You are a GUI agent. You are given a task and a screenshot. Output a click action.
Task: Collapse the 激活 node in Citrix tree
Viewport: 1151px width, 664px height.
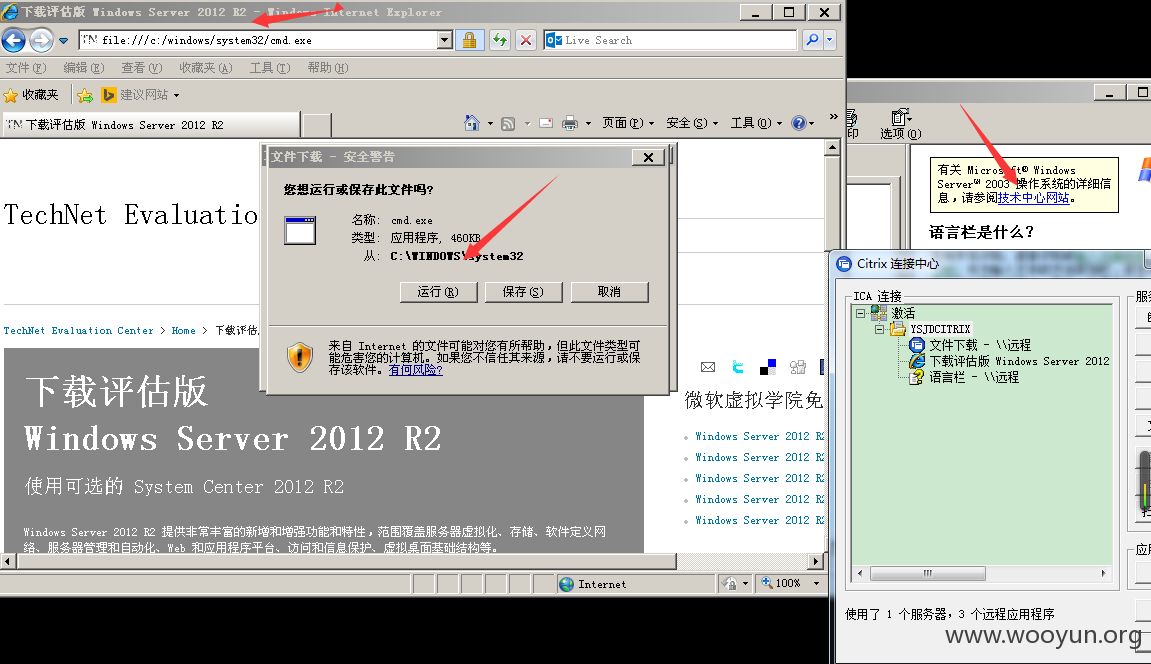tap(860, 313)
